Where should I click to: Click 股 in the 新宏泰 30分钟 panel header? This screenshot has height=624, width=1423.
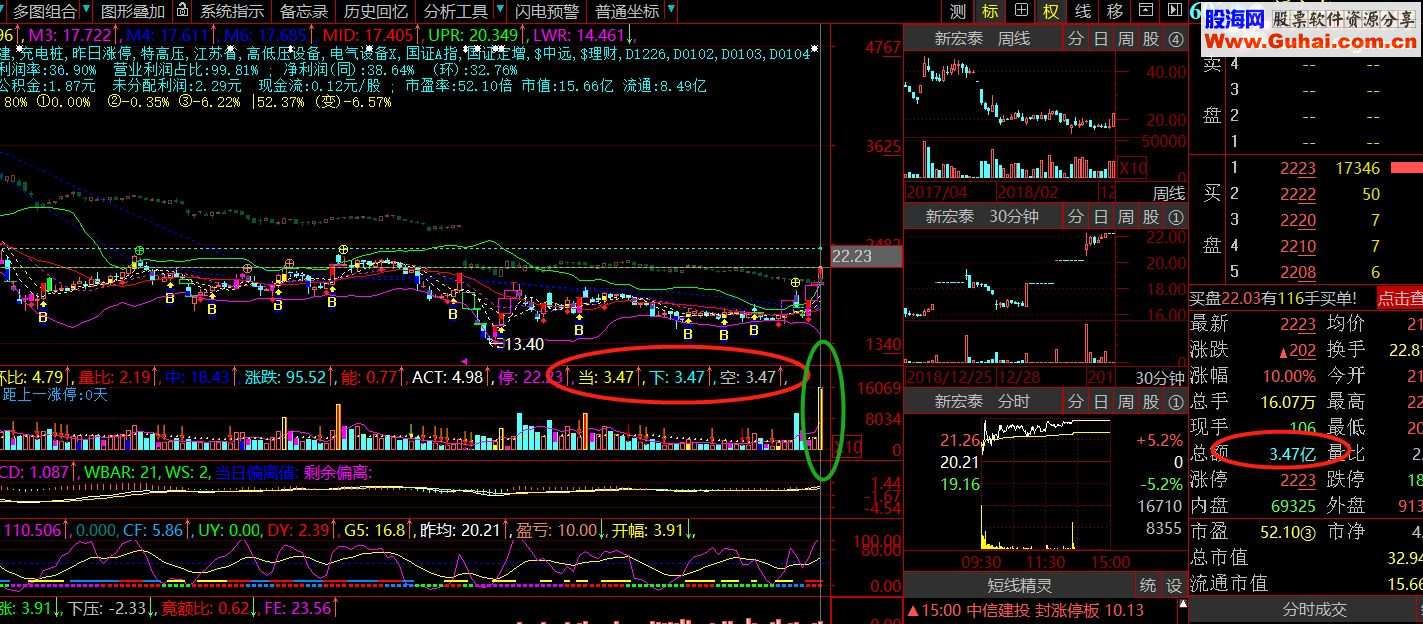(1151, 216)
